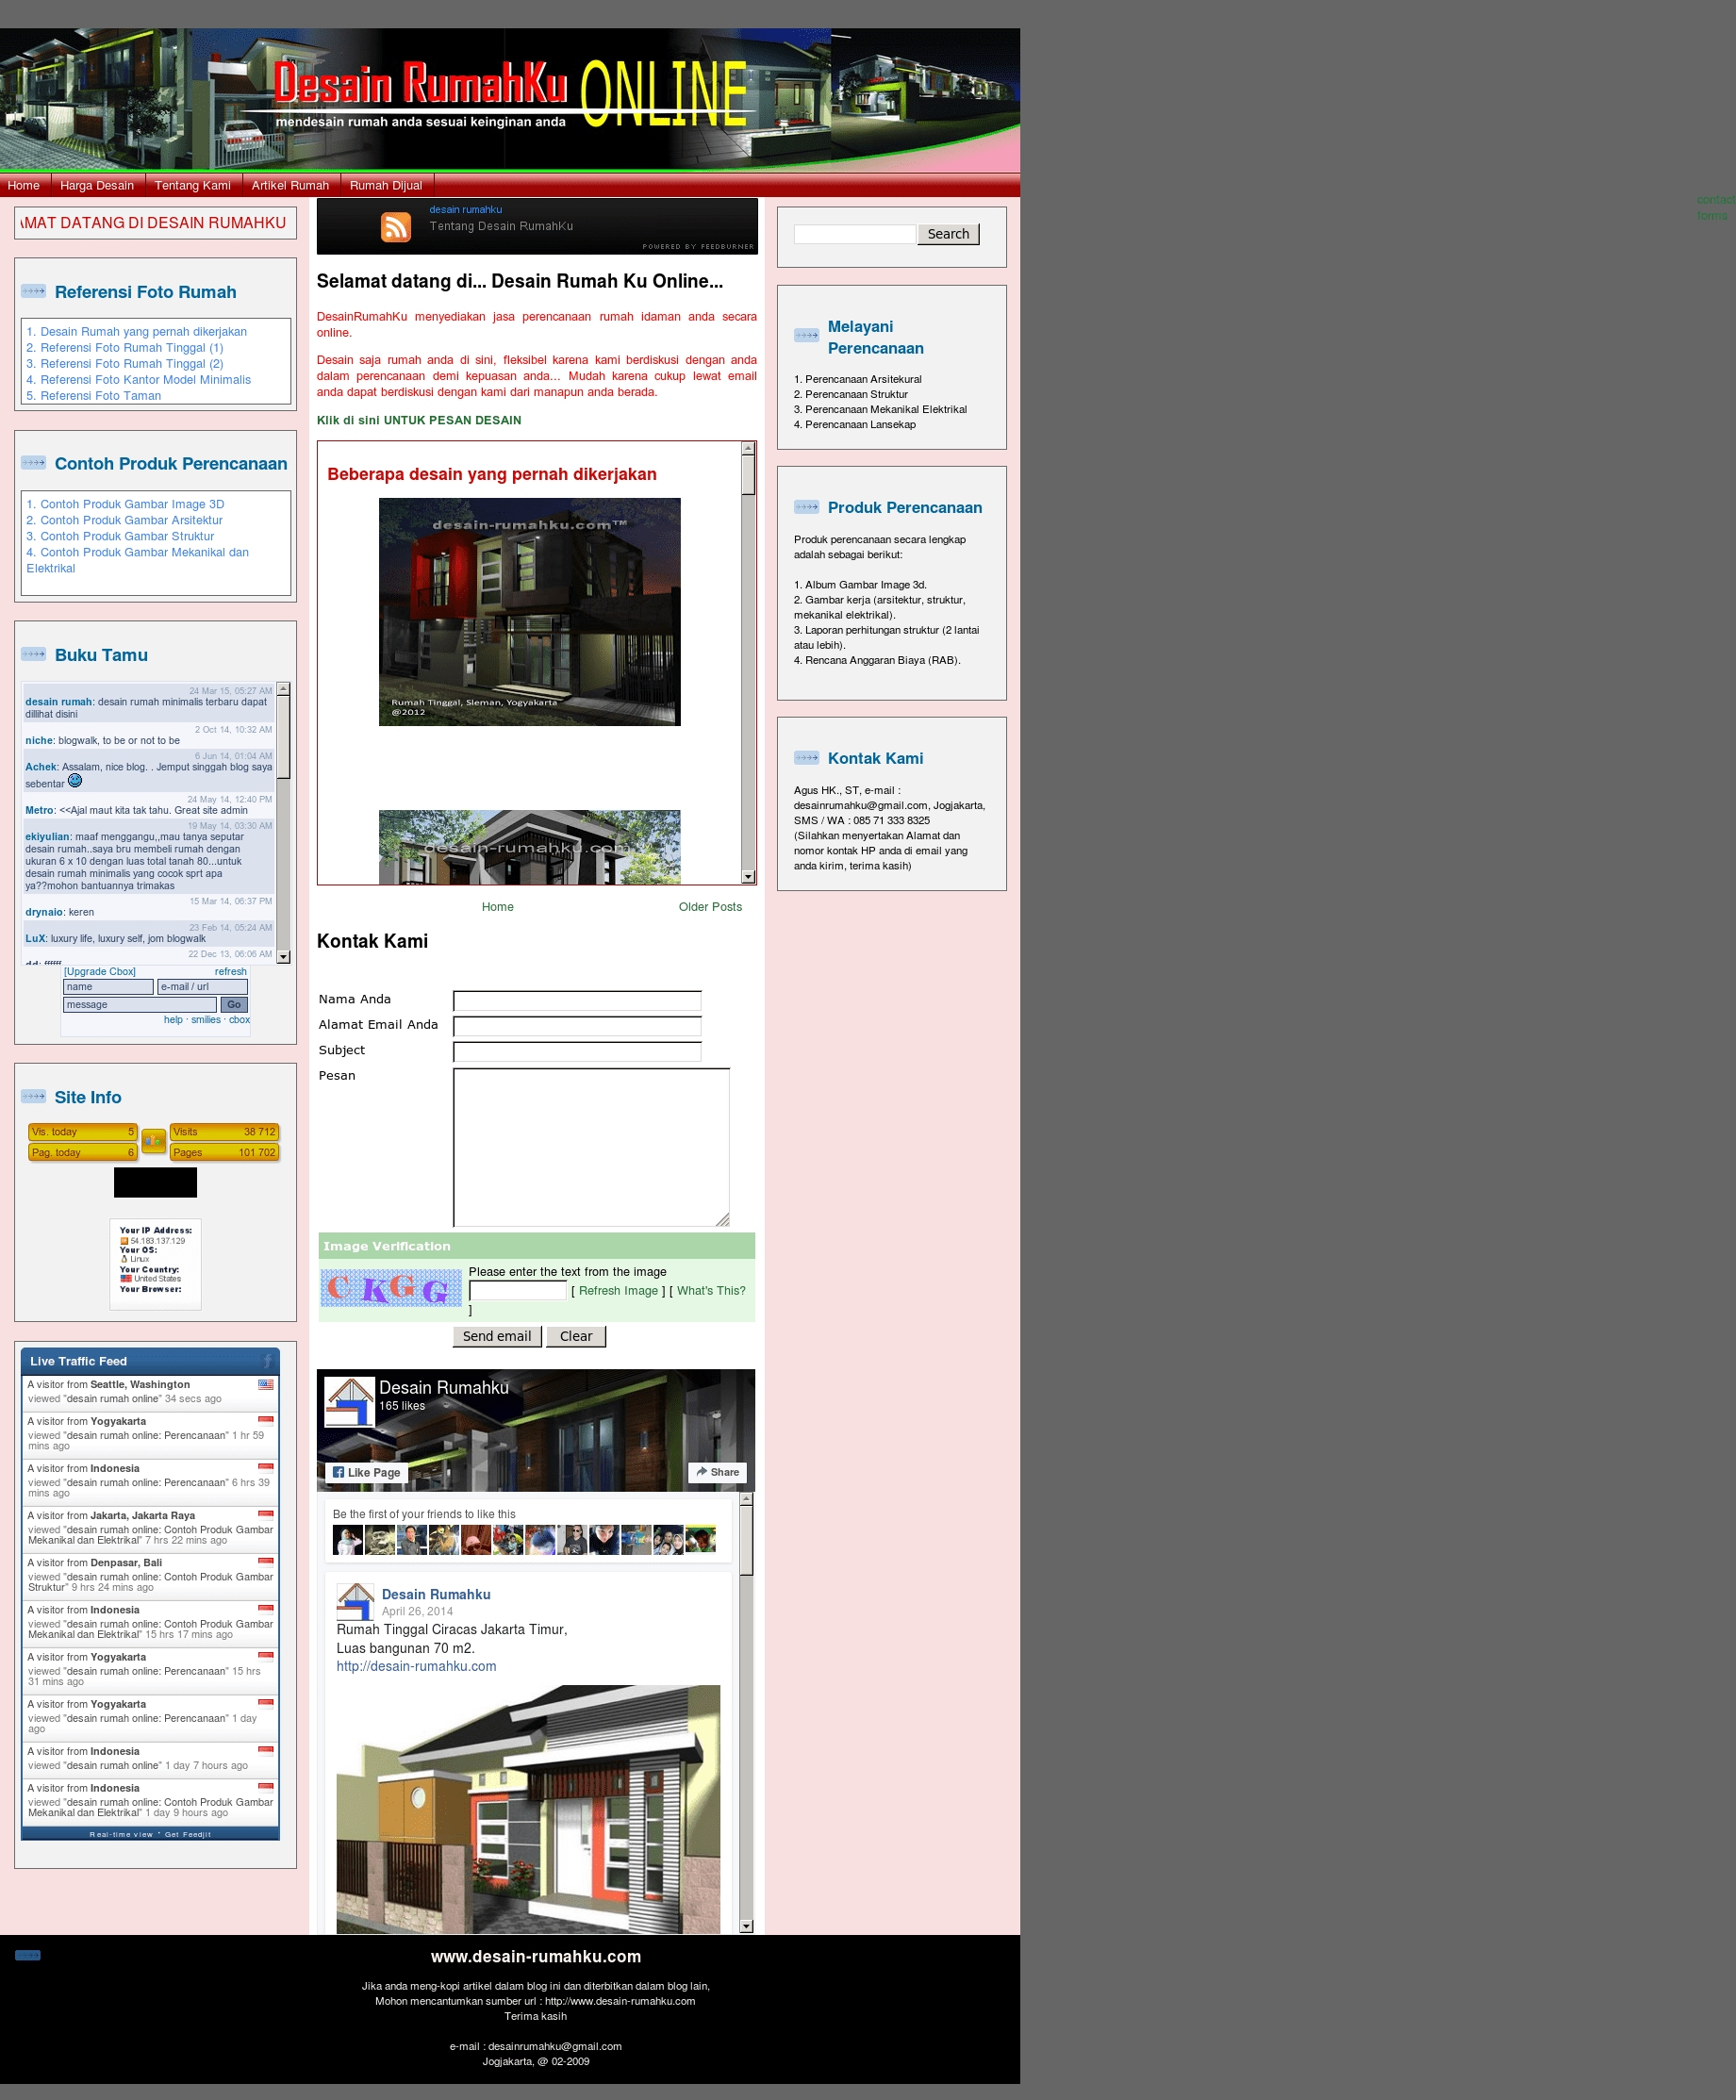Open the Tentang Kami menu item
1736x2100 pixels.
pyautogui.click(x=193, y=186)
